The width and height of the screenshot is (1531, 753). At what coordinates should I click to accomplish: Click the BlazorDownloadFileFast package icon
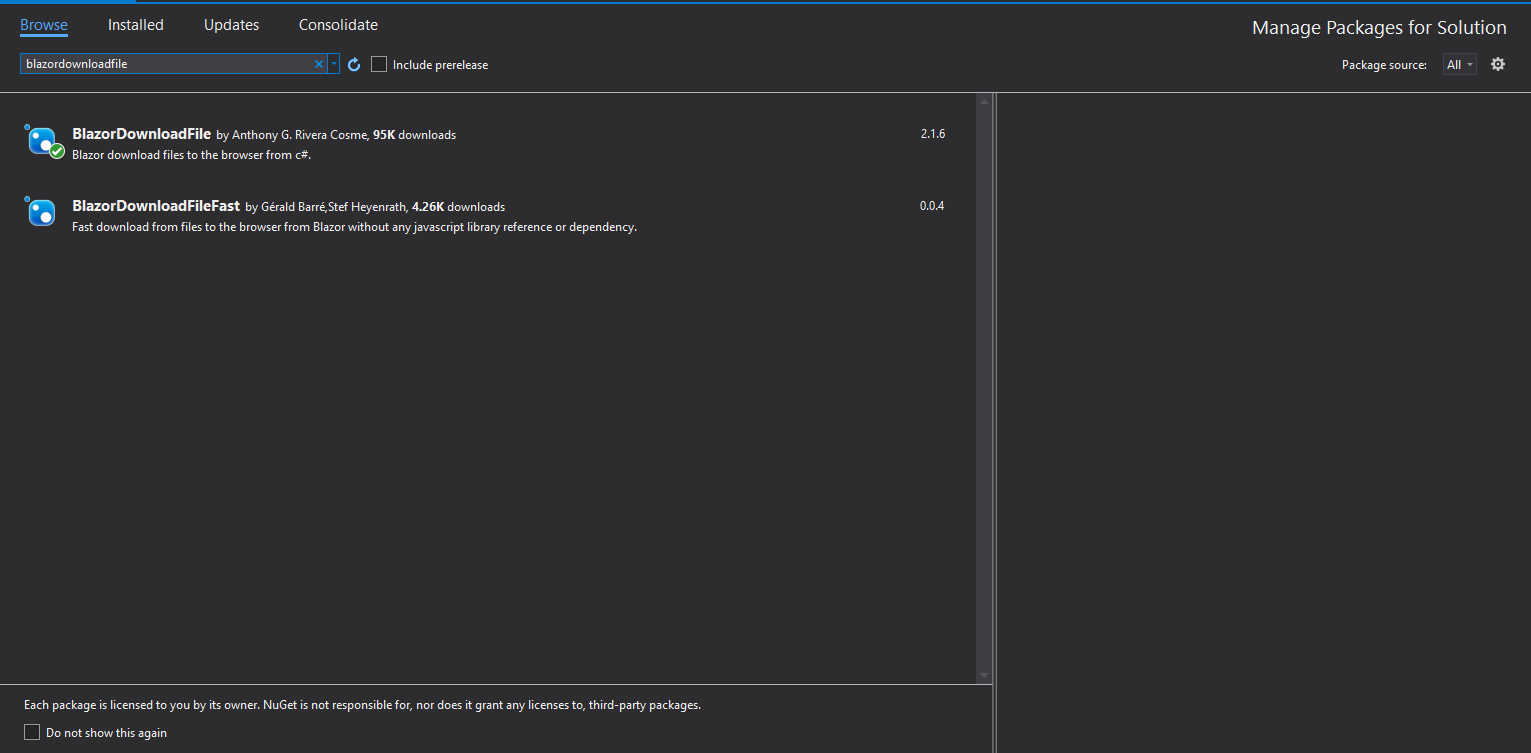pos(41,212)
